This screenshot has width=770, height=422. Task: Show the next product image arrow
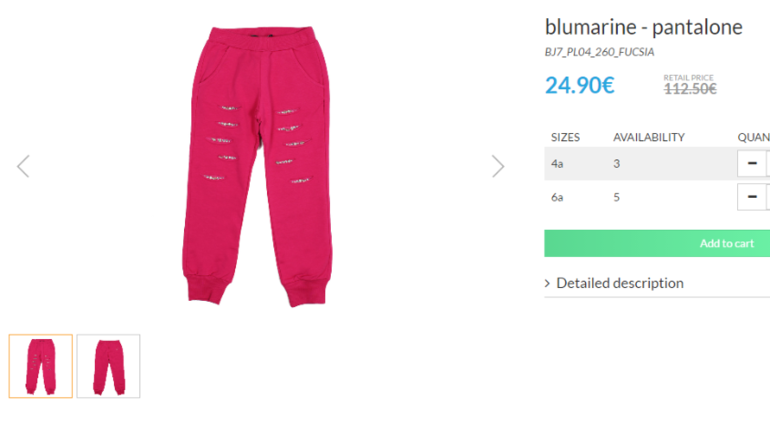coord(498,166)
